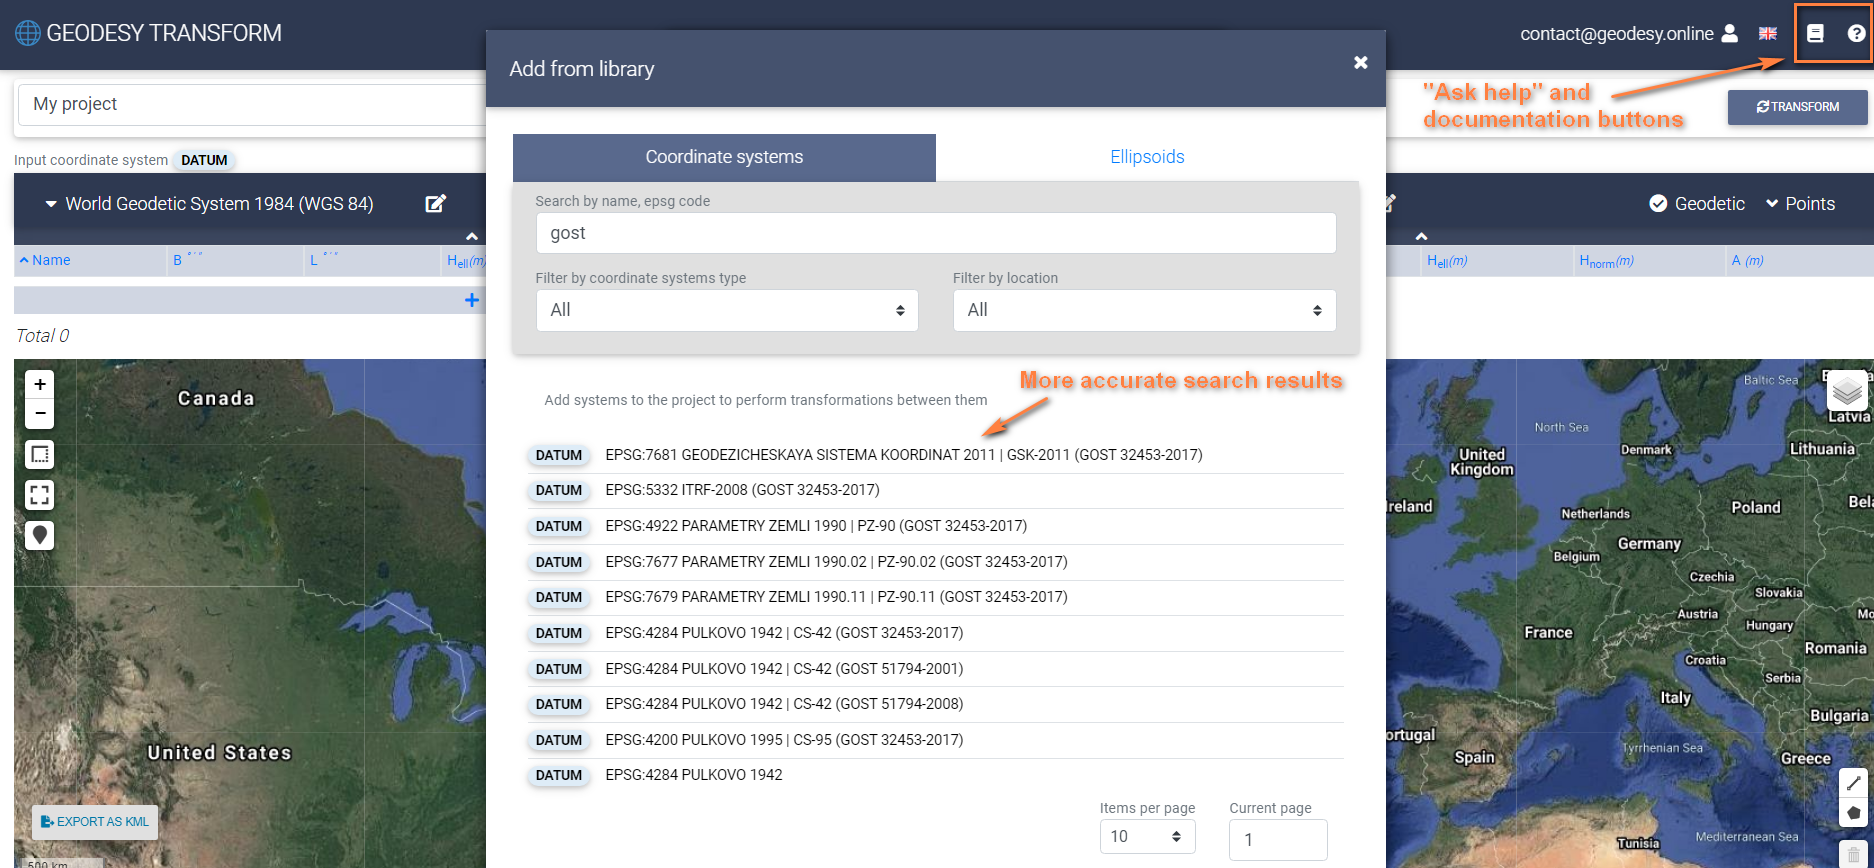Click the help question mark icon
Viewport: 1874px width, 868px height.
coord(1856,34)
